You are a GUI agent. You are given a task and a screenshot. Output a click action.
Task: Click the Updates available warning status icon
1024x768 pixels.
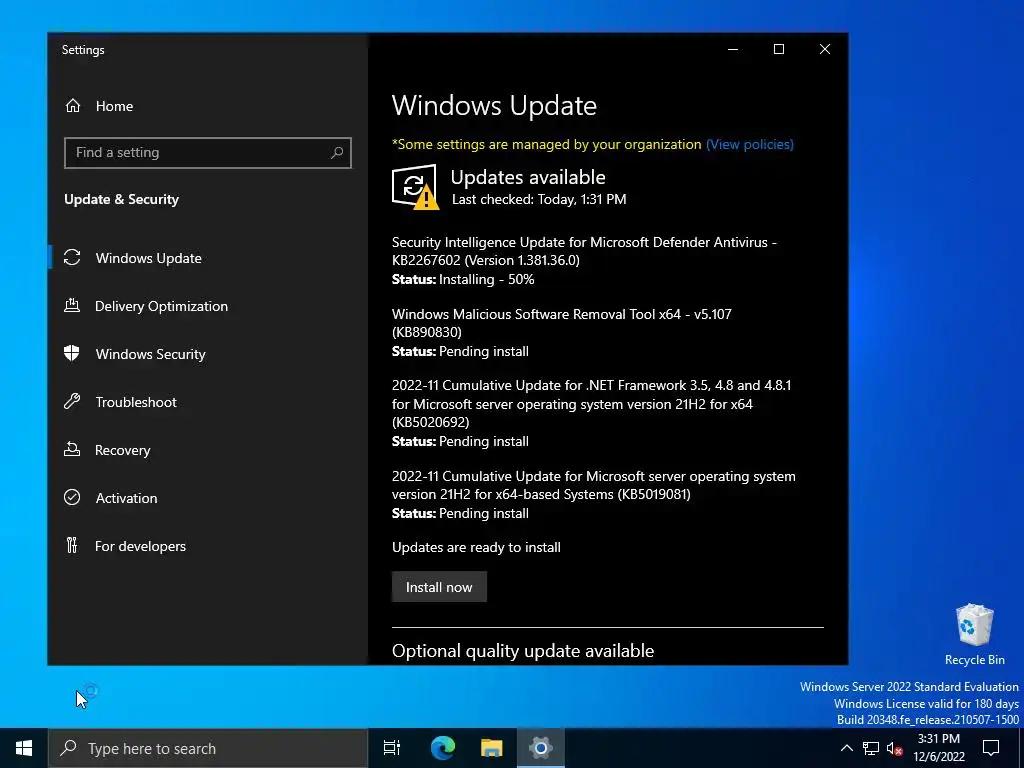415,187
